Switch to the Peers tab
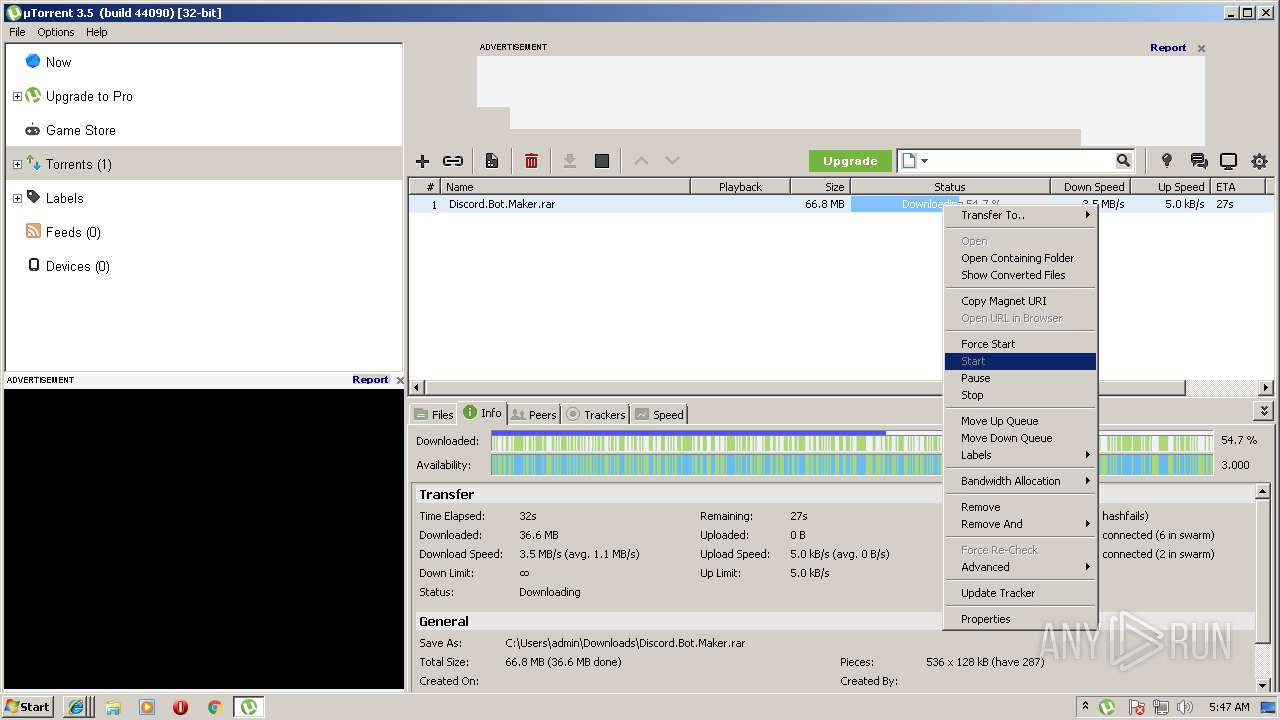Viewport: 1280px width, 720px height. [533, 414]
